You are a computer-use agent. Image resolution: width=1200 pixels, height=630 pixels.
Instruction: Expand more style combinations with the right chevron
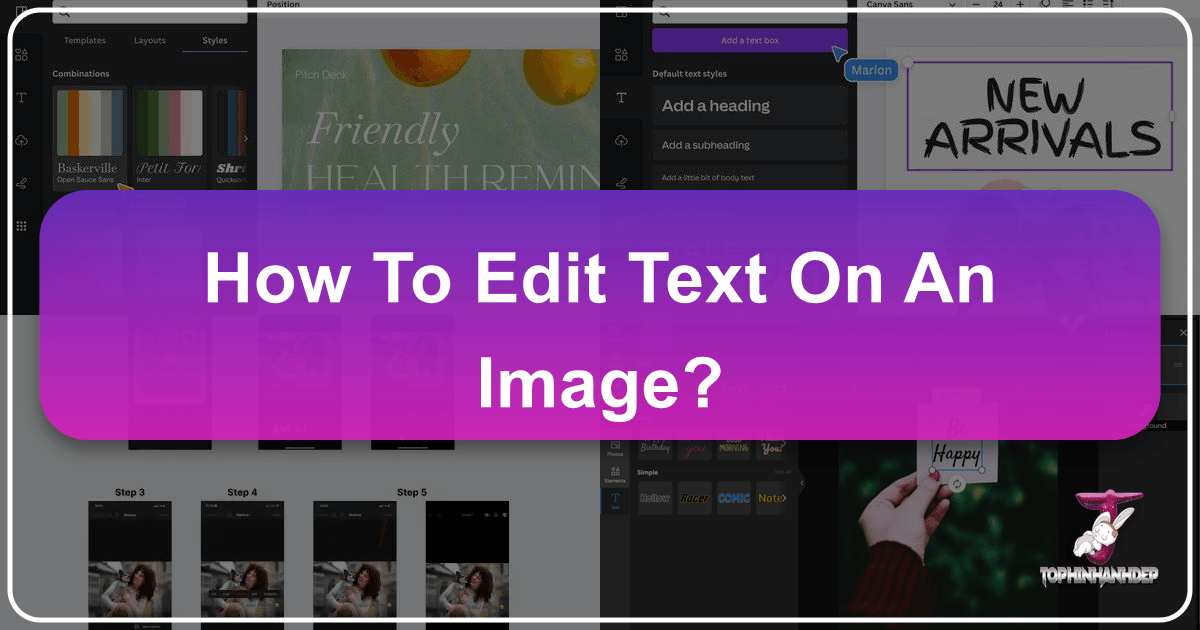click(246, 138)
